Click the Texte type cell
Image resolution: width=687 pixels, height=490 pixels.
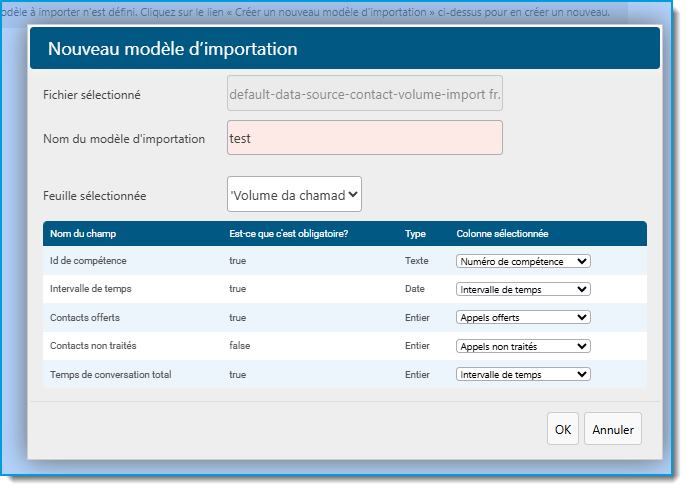[x=416, y=261]
